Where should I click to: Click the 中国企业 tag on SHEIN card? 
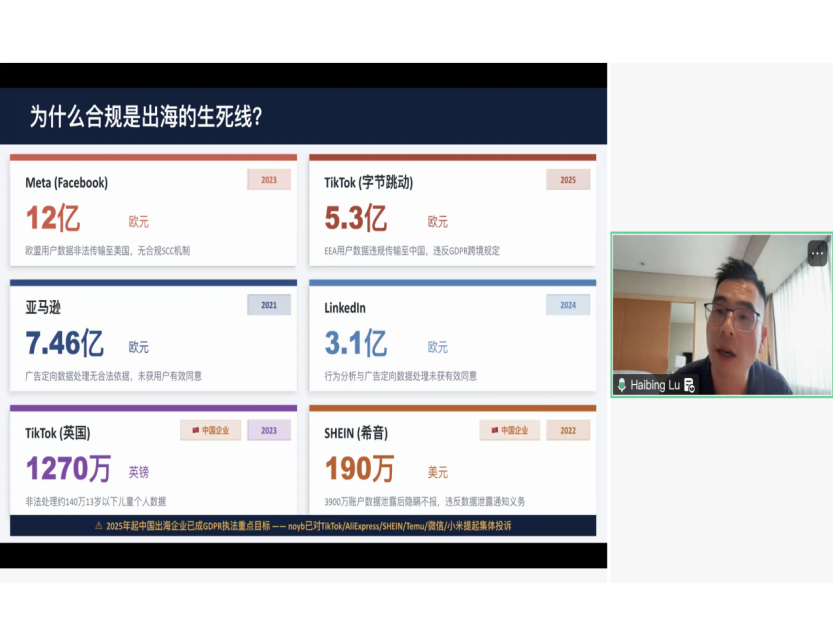[510, 430]
